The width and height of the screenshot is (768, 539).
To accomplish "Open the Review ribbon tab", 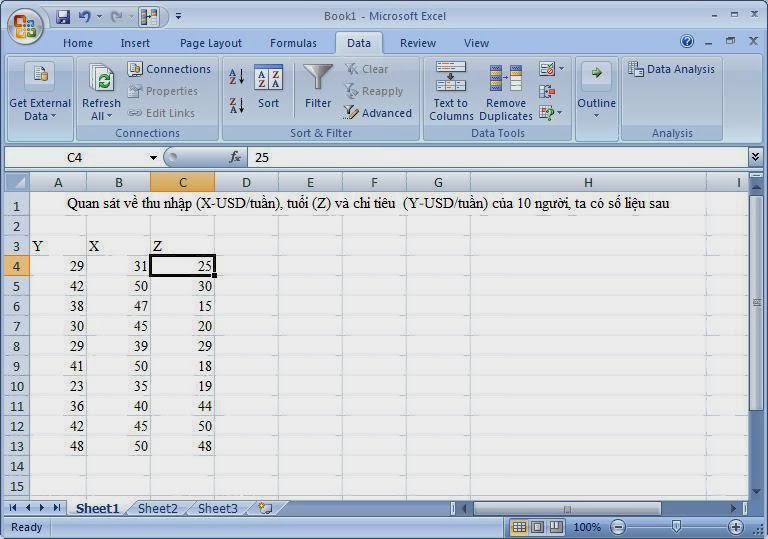I will (418, 43).
